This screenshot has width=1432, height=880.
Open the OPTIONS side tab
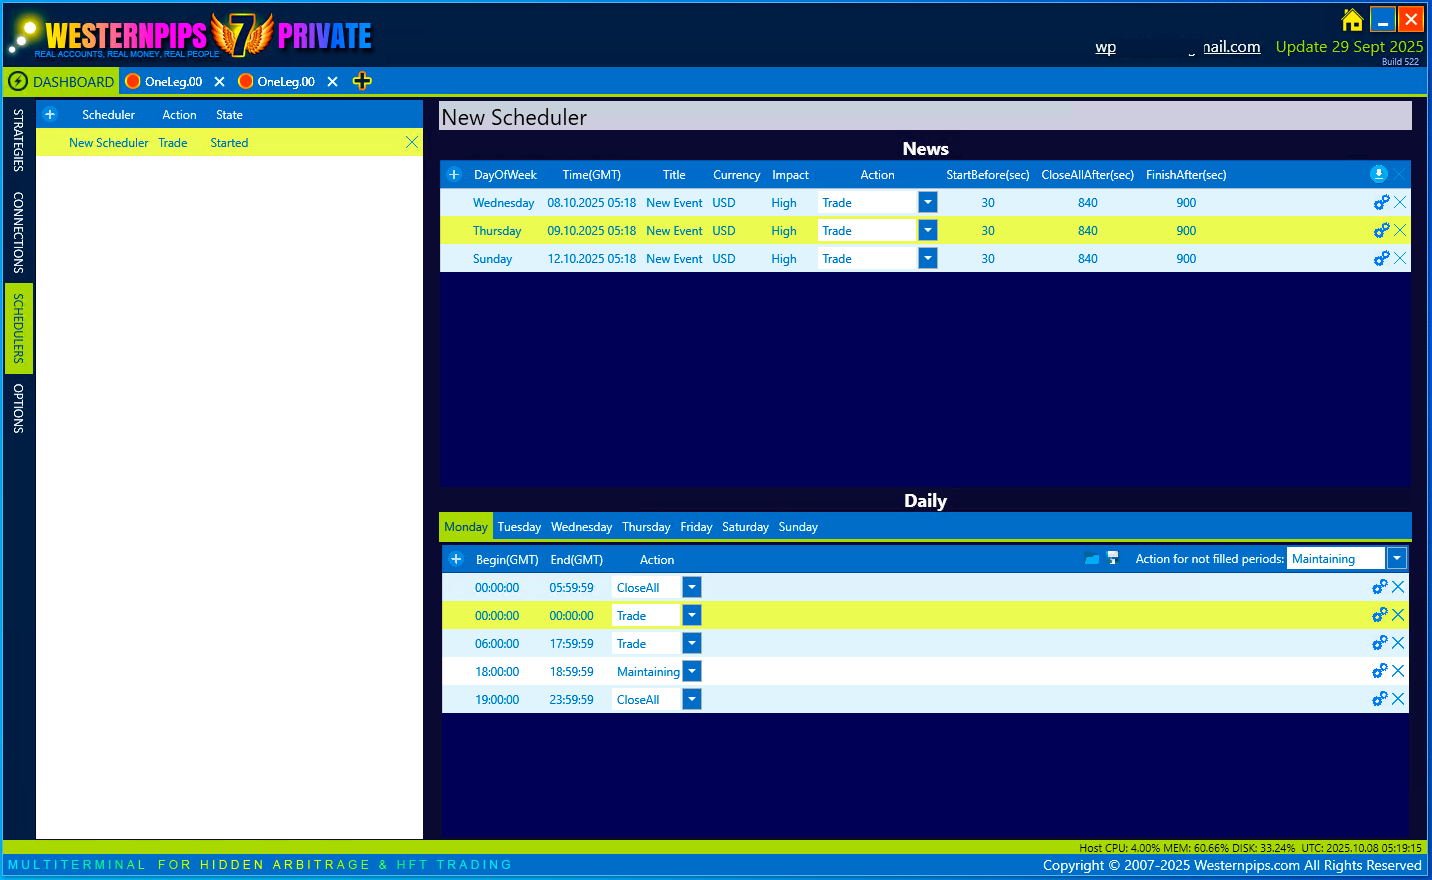coord(19,408)
